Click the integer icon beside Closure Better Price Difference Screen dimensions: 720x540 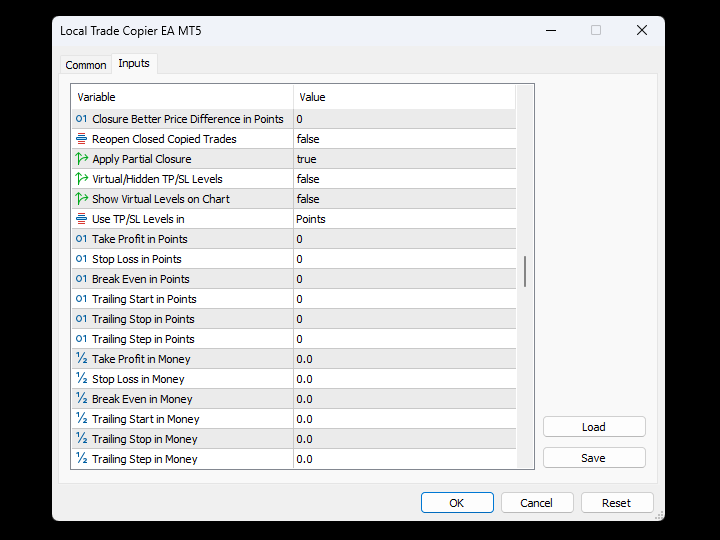81,119
